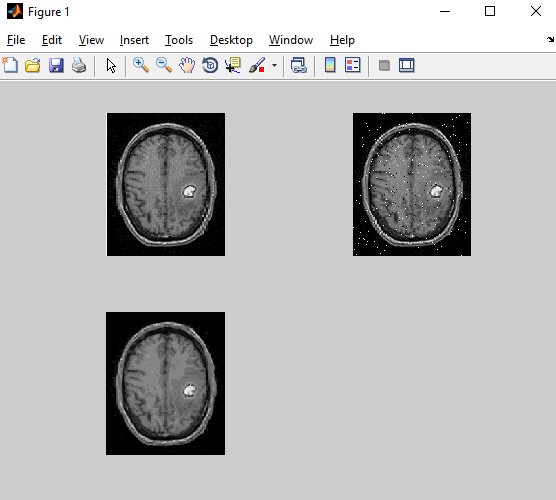Click the noisy brain image with speckles
This screenshot has height=500, width=556.
[x=412, y=184]
